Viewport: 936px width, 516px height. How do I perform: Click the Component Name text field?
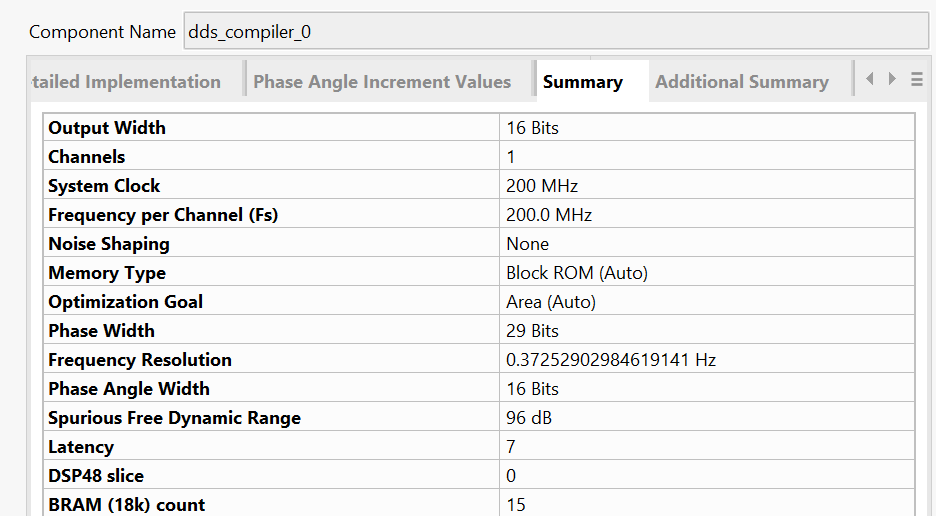pos(555,31)
